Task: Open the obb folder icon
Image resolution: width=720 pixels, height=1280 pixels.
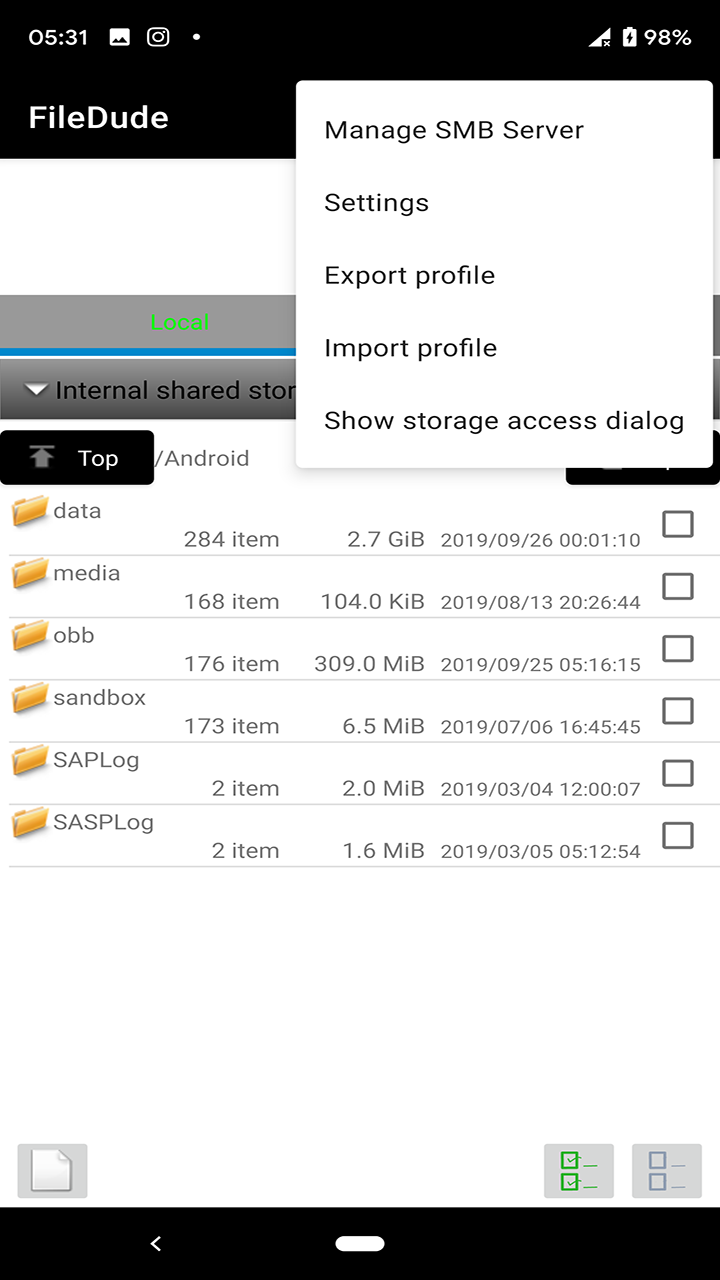Action: 31,634
